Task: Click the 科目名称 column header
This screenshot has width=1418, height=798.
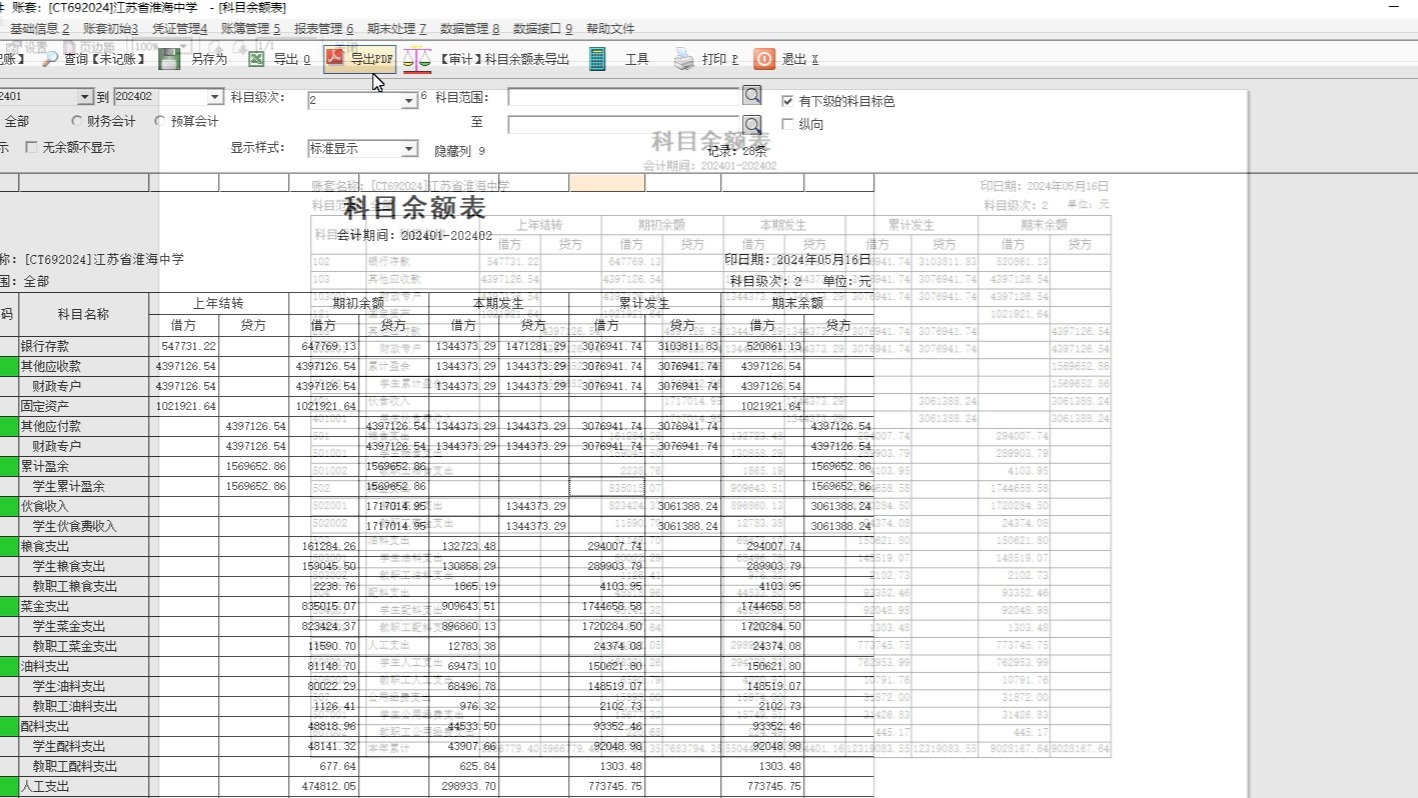Action: (x=83, y=314)
